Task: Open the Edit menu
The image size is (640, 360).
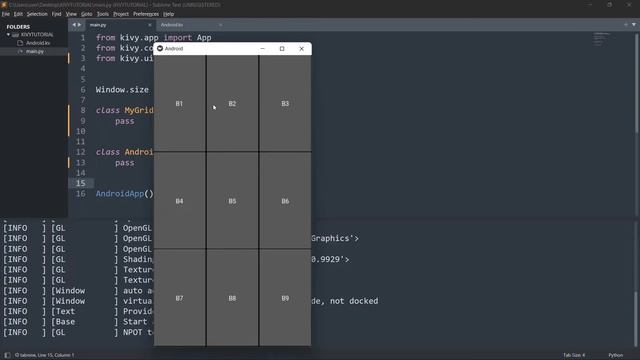Action: pyautogui.click(x=18, y=14)
